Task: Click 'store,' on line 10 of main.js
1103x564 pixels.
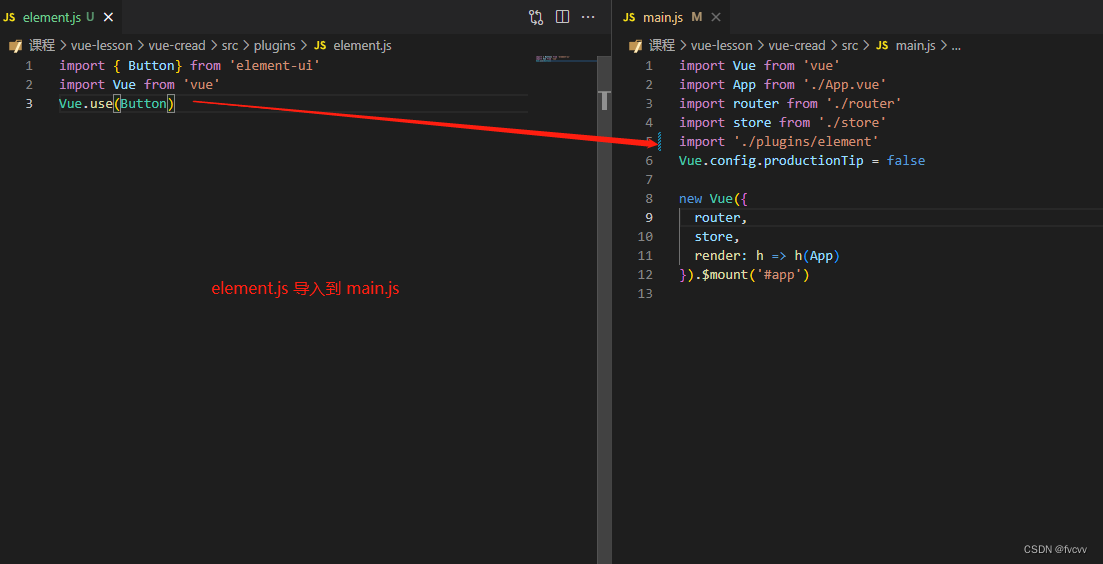Action: tap(717, 236)
